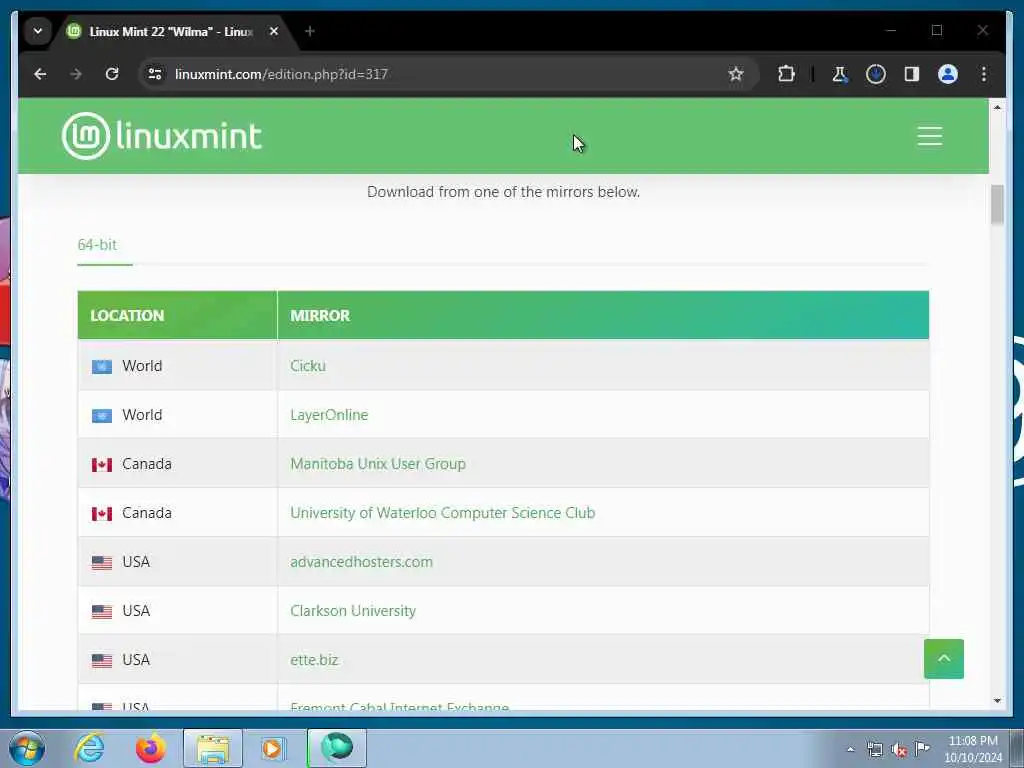This screenshot has height=768, width=1024.
Task: Open the Extensions puzzle icon
Action: [x=786, y=74]
